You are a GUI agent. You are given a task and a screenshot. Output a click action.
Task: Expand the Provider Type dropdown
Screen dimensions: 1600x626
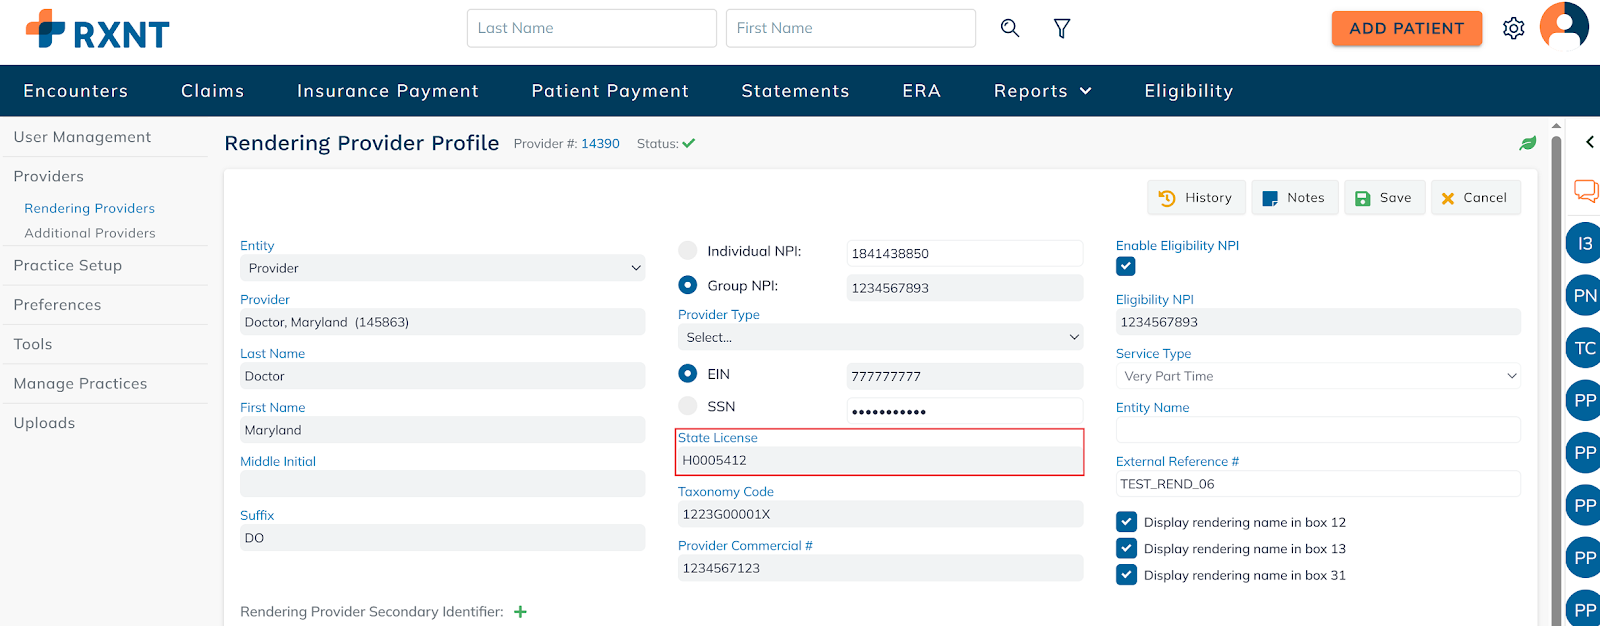coord(879,338)
